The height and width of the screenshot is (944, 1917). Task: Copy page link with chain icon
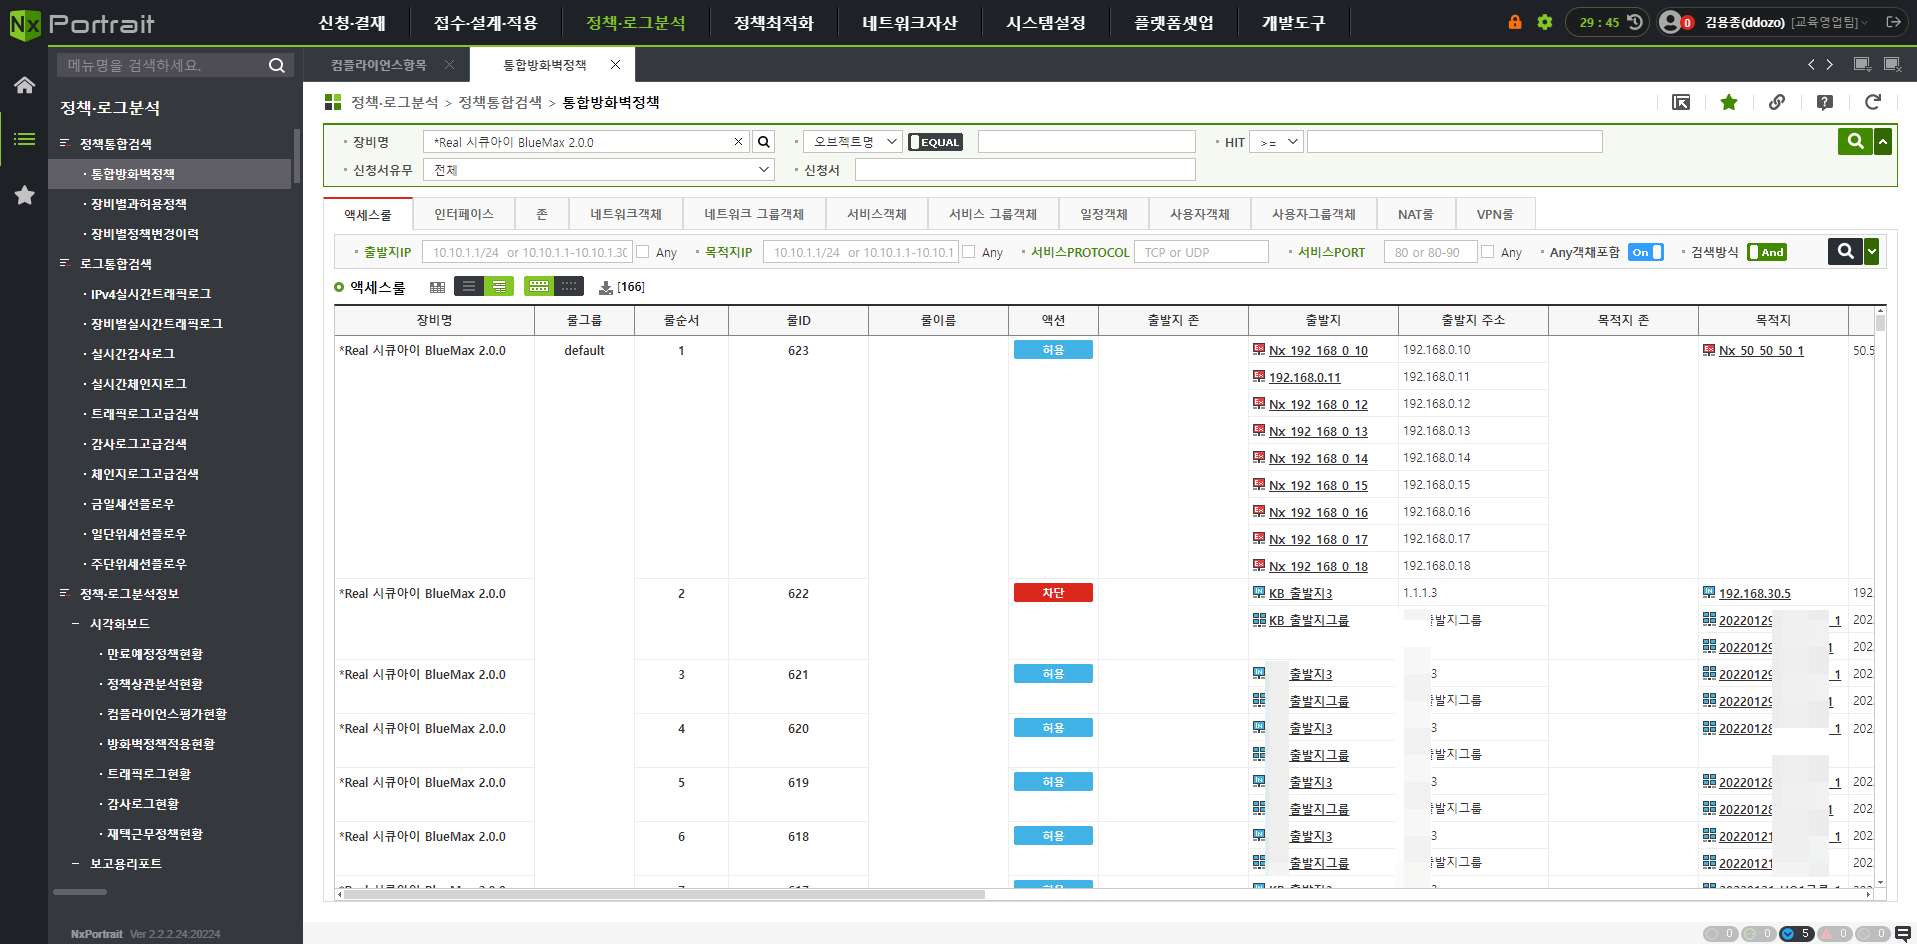pos(1777,102)
